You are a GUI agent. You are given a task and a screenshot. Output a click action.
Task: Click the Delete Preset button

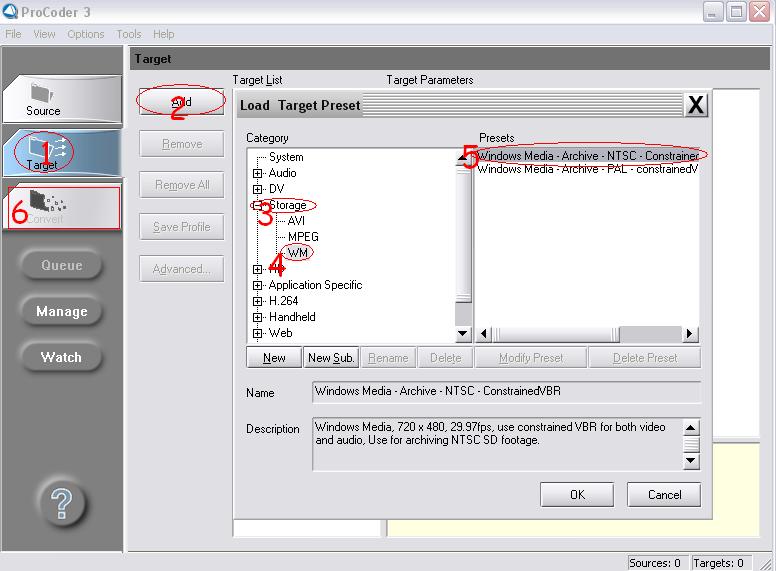[x=645, y=358]
